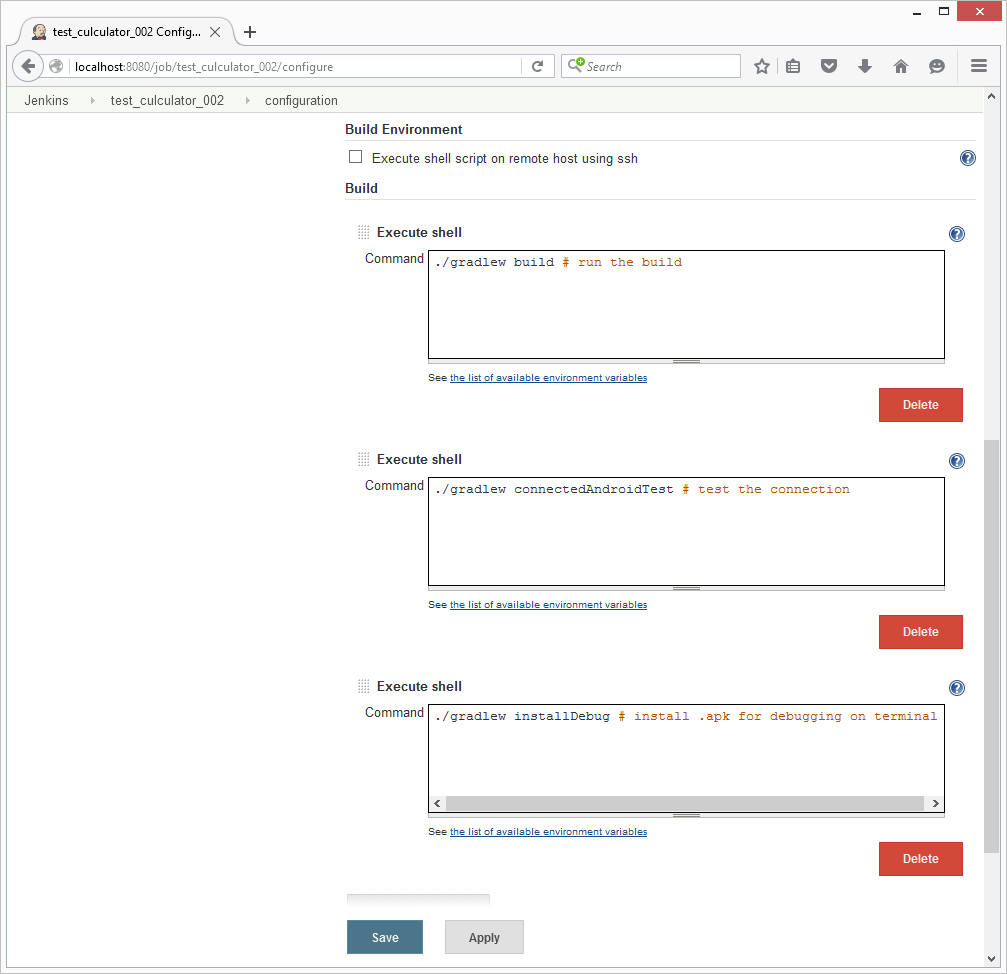Click the search engine magnifier icon

(575, 65)
